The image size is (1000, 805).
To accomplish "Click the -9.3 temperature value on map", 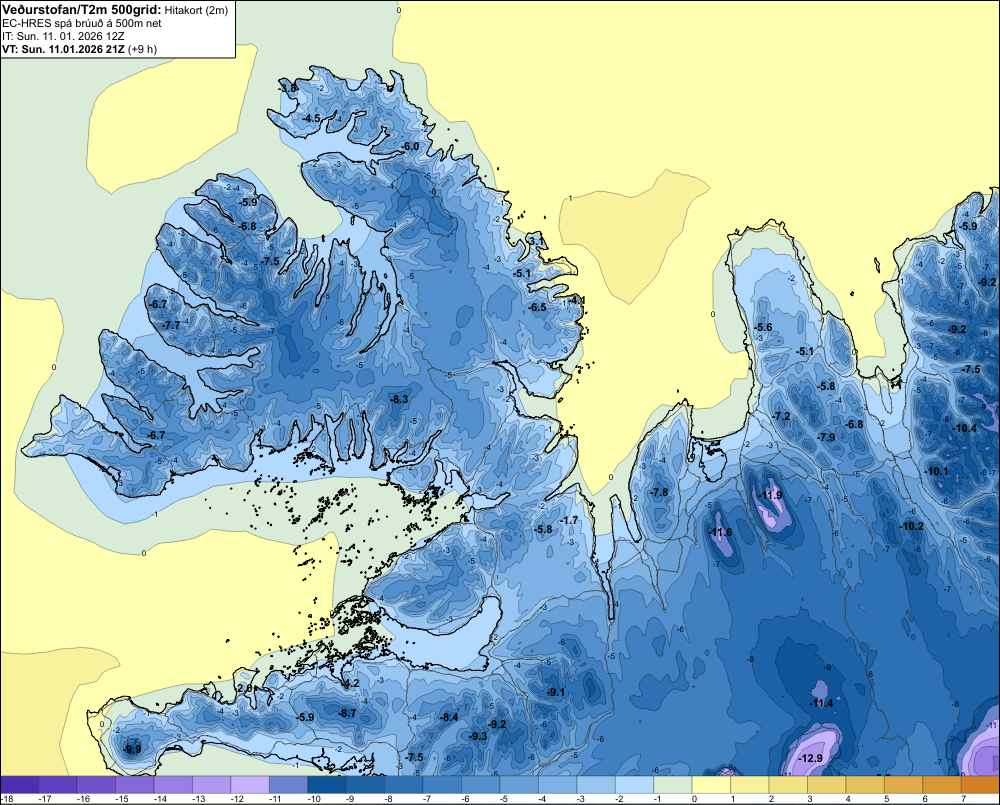I will point(478,736).
